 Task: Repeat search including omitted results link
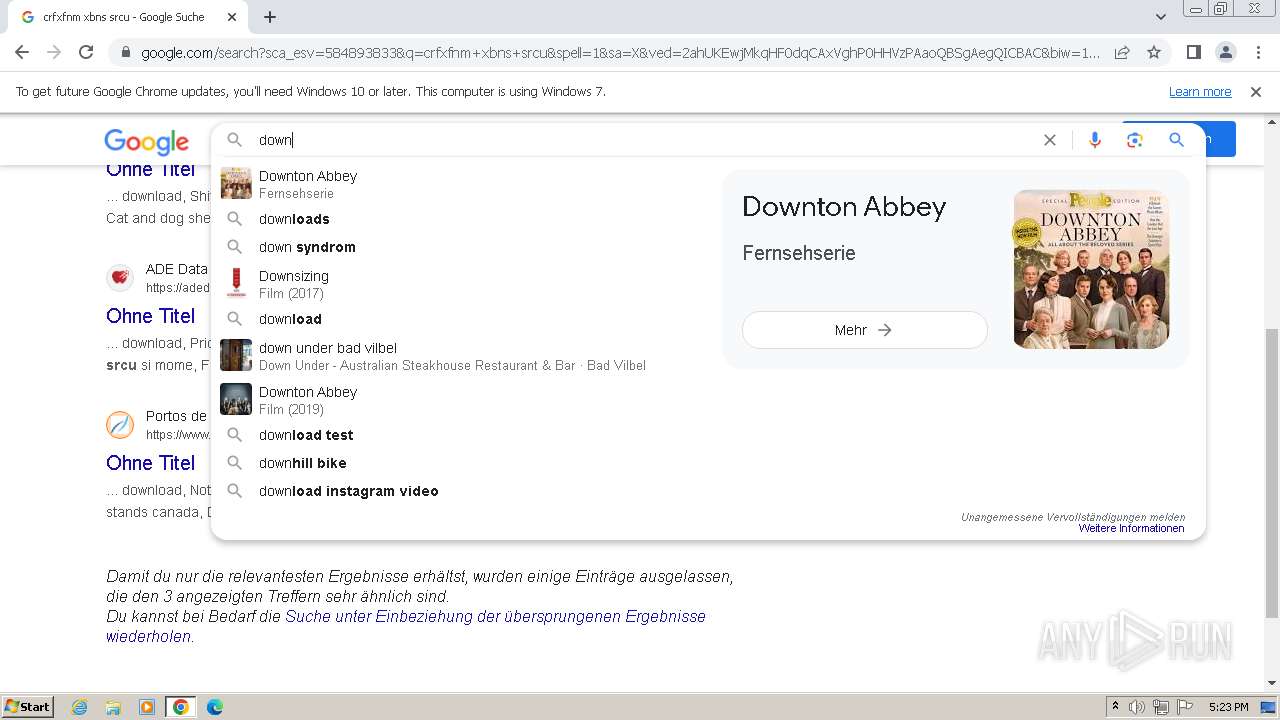[x=405, y=626]
